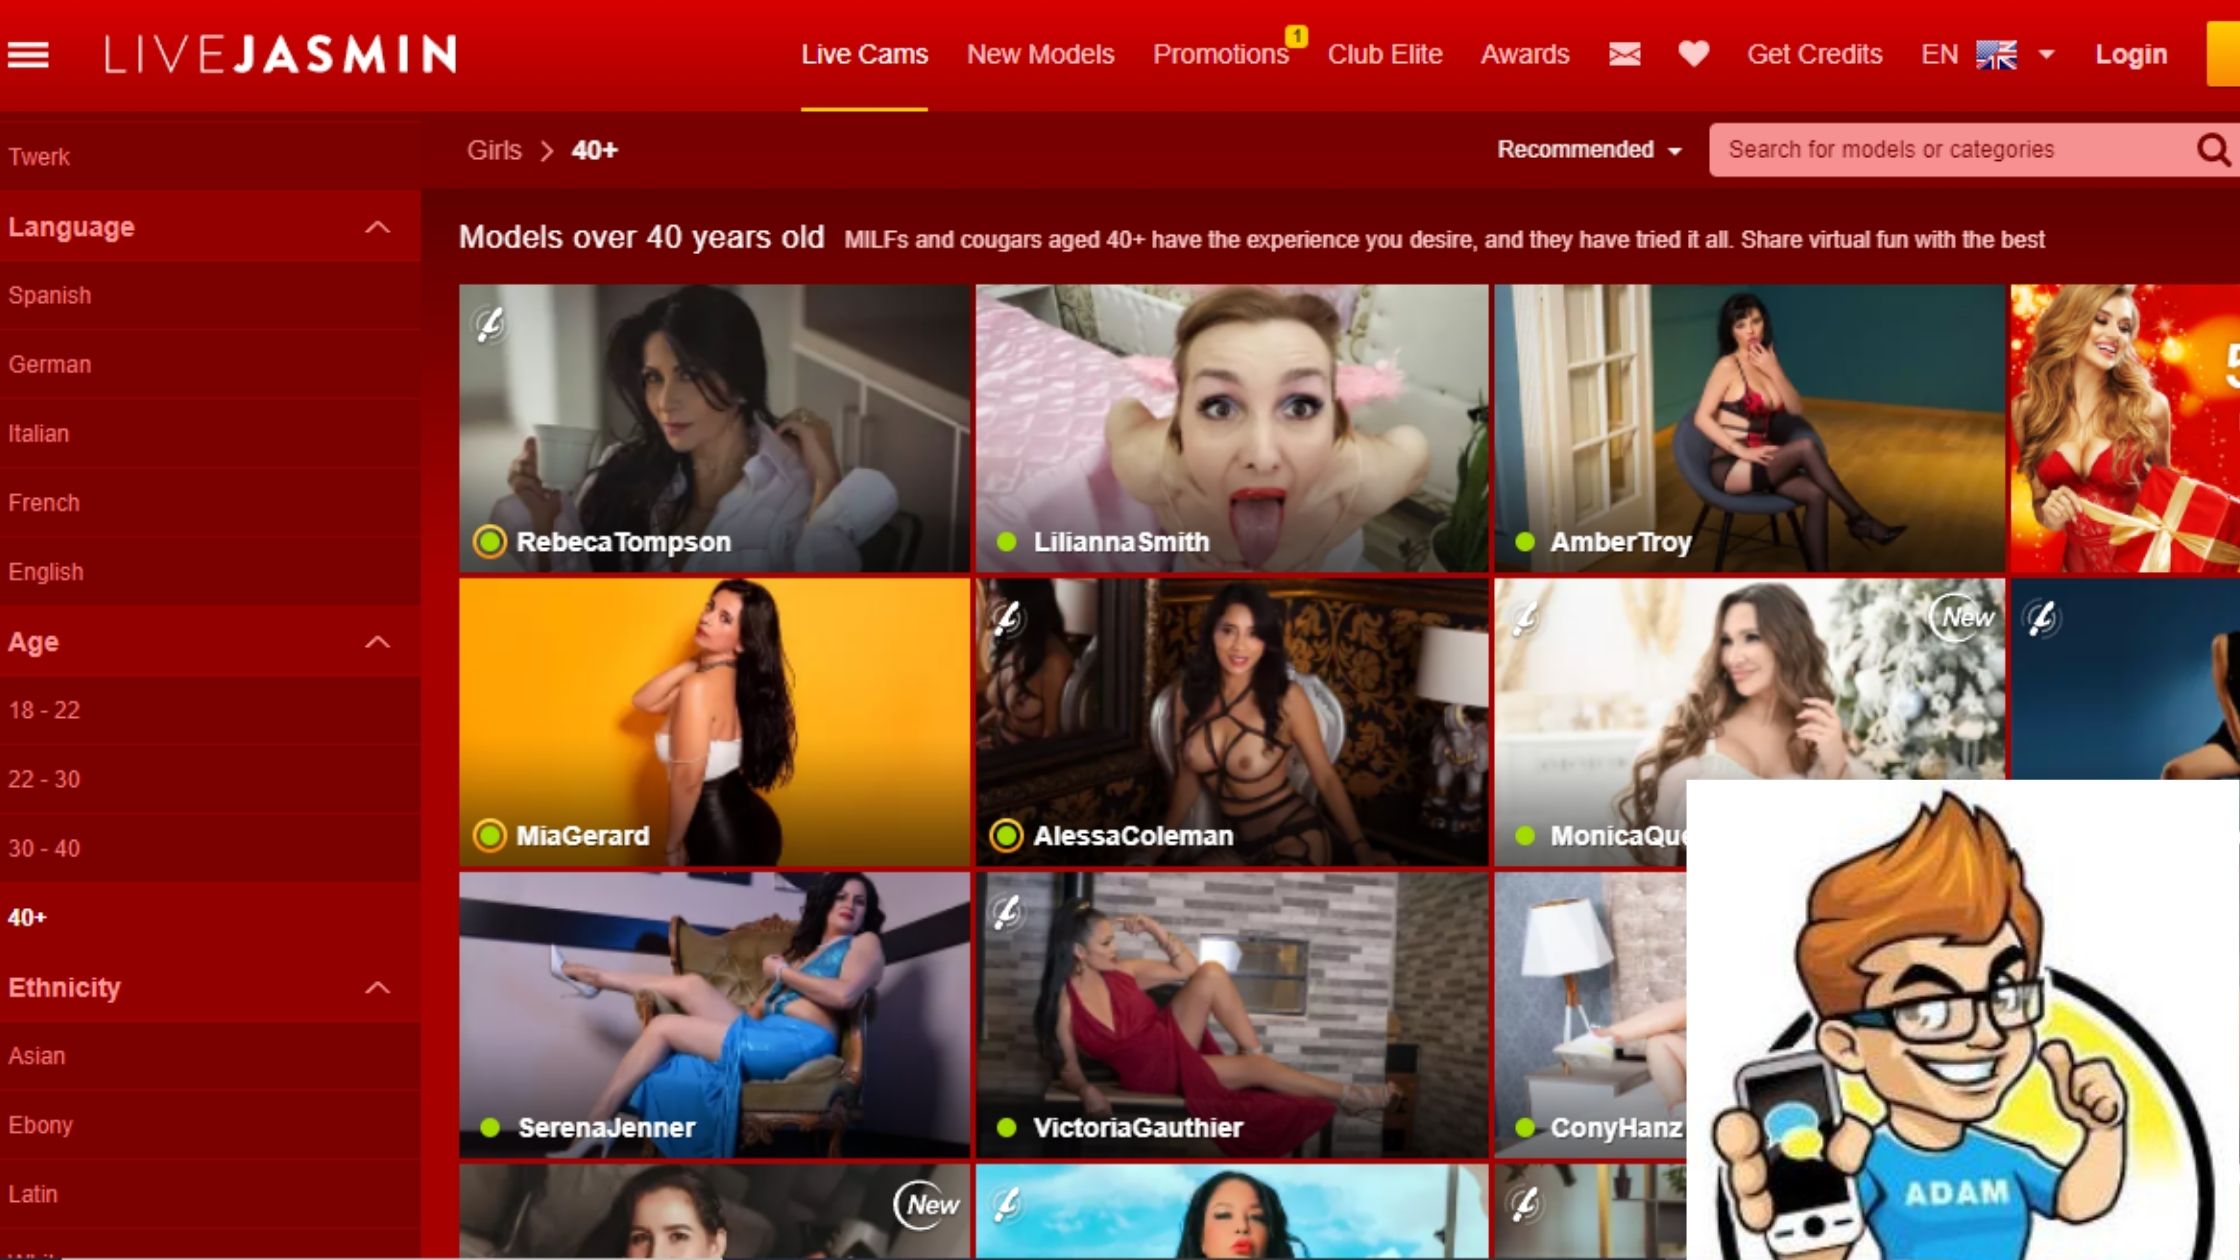Click the toy icon on MonicaQu card

[1524, 618]
